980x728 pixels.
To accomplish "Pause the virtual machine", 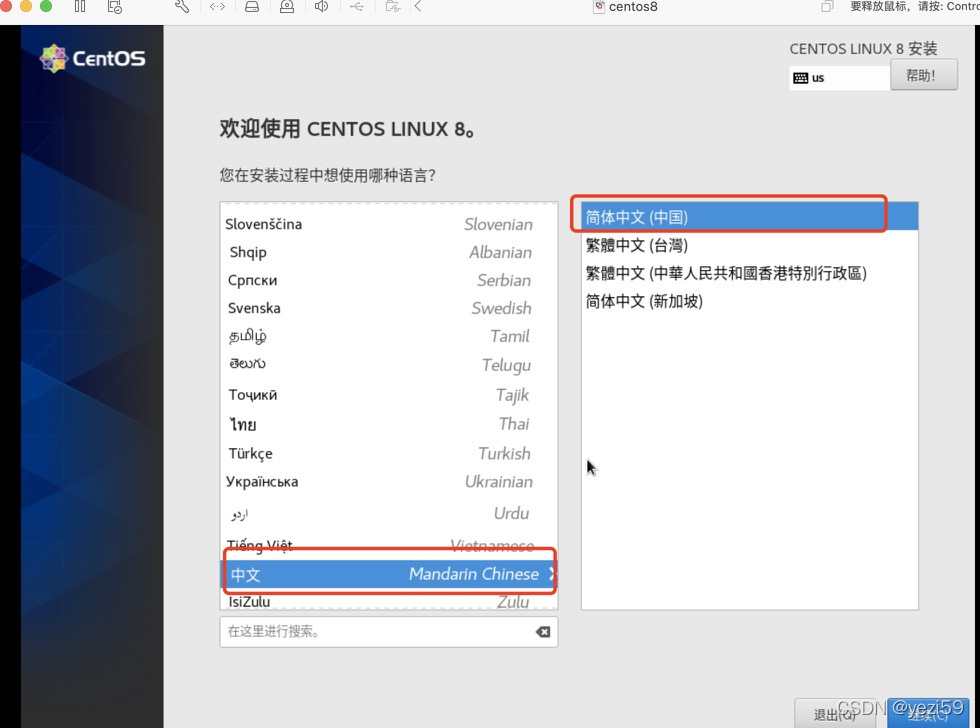I will tap(80, 7).
